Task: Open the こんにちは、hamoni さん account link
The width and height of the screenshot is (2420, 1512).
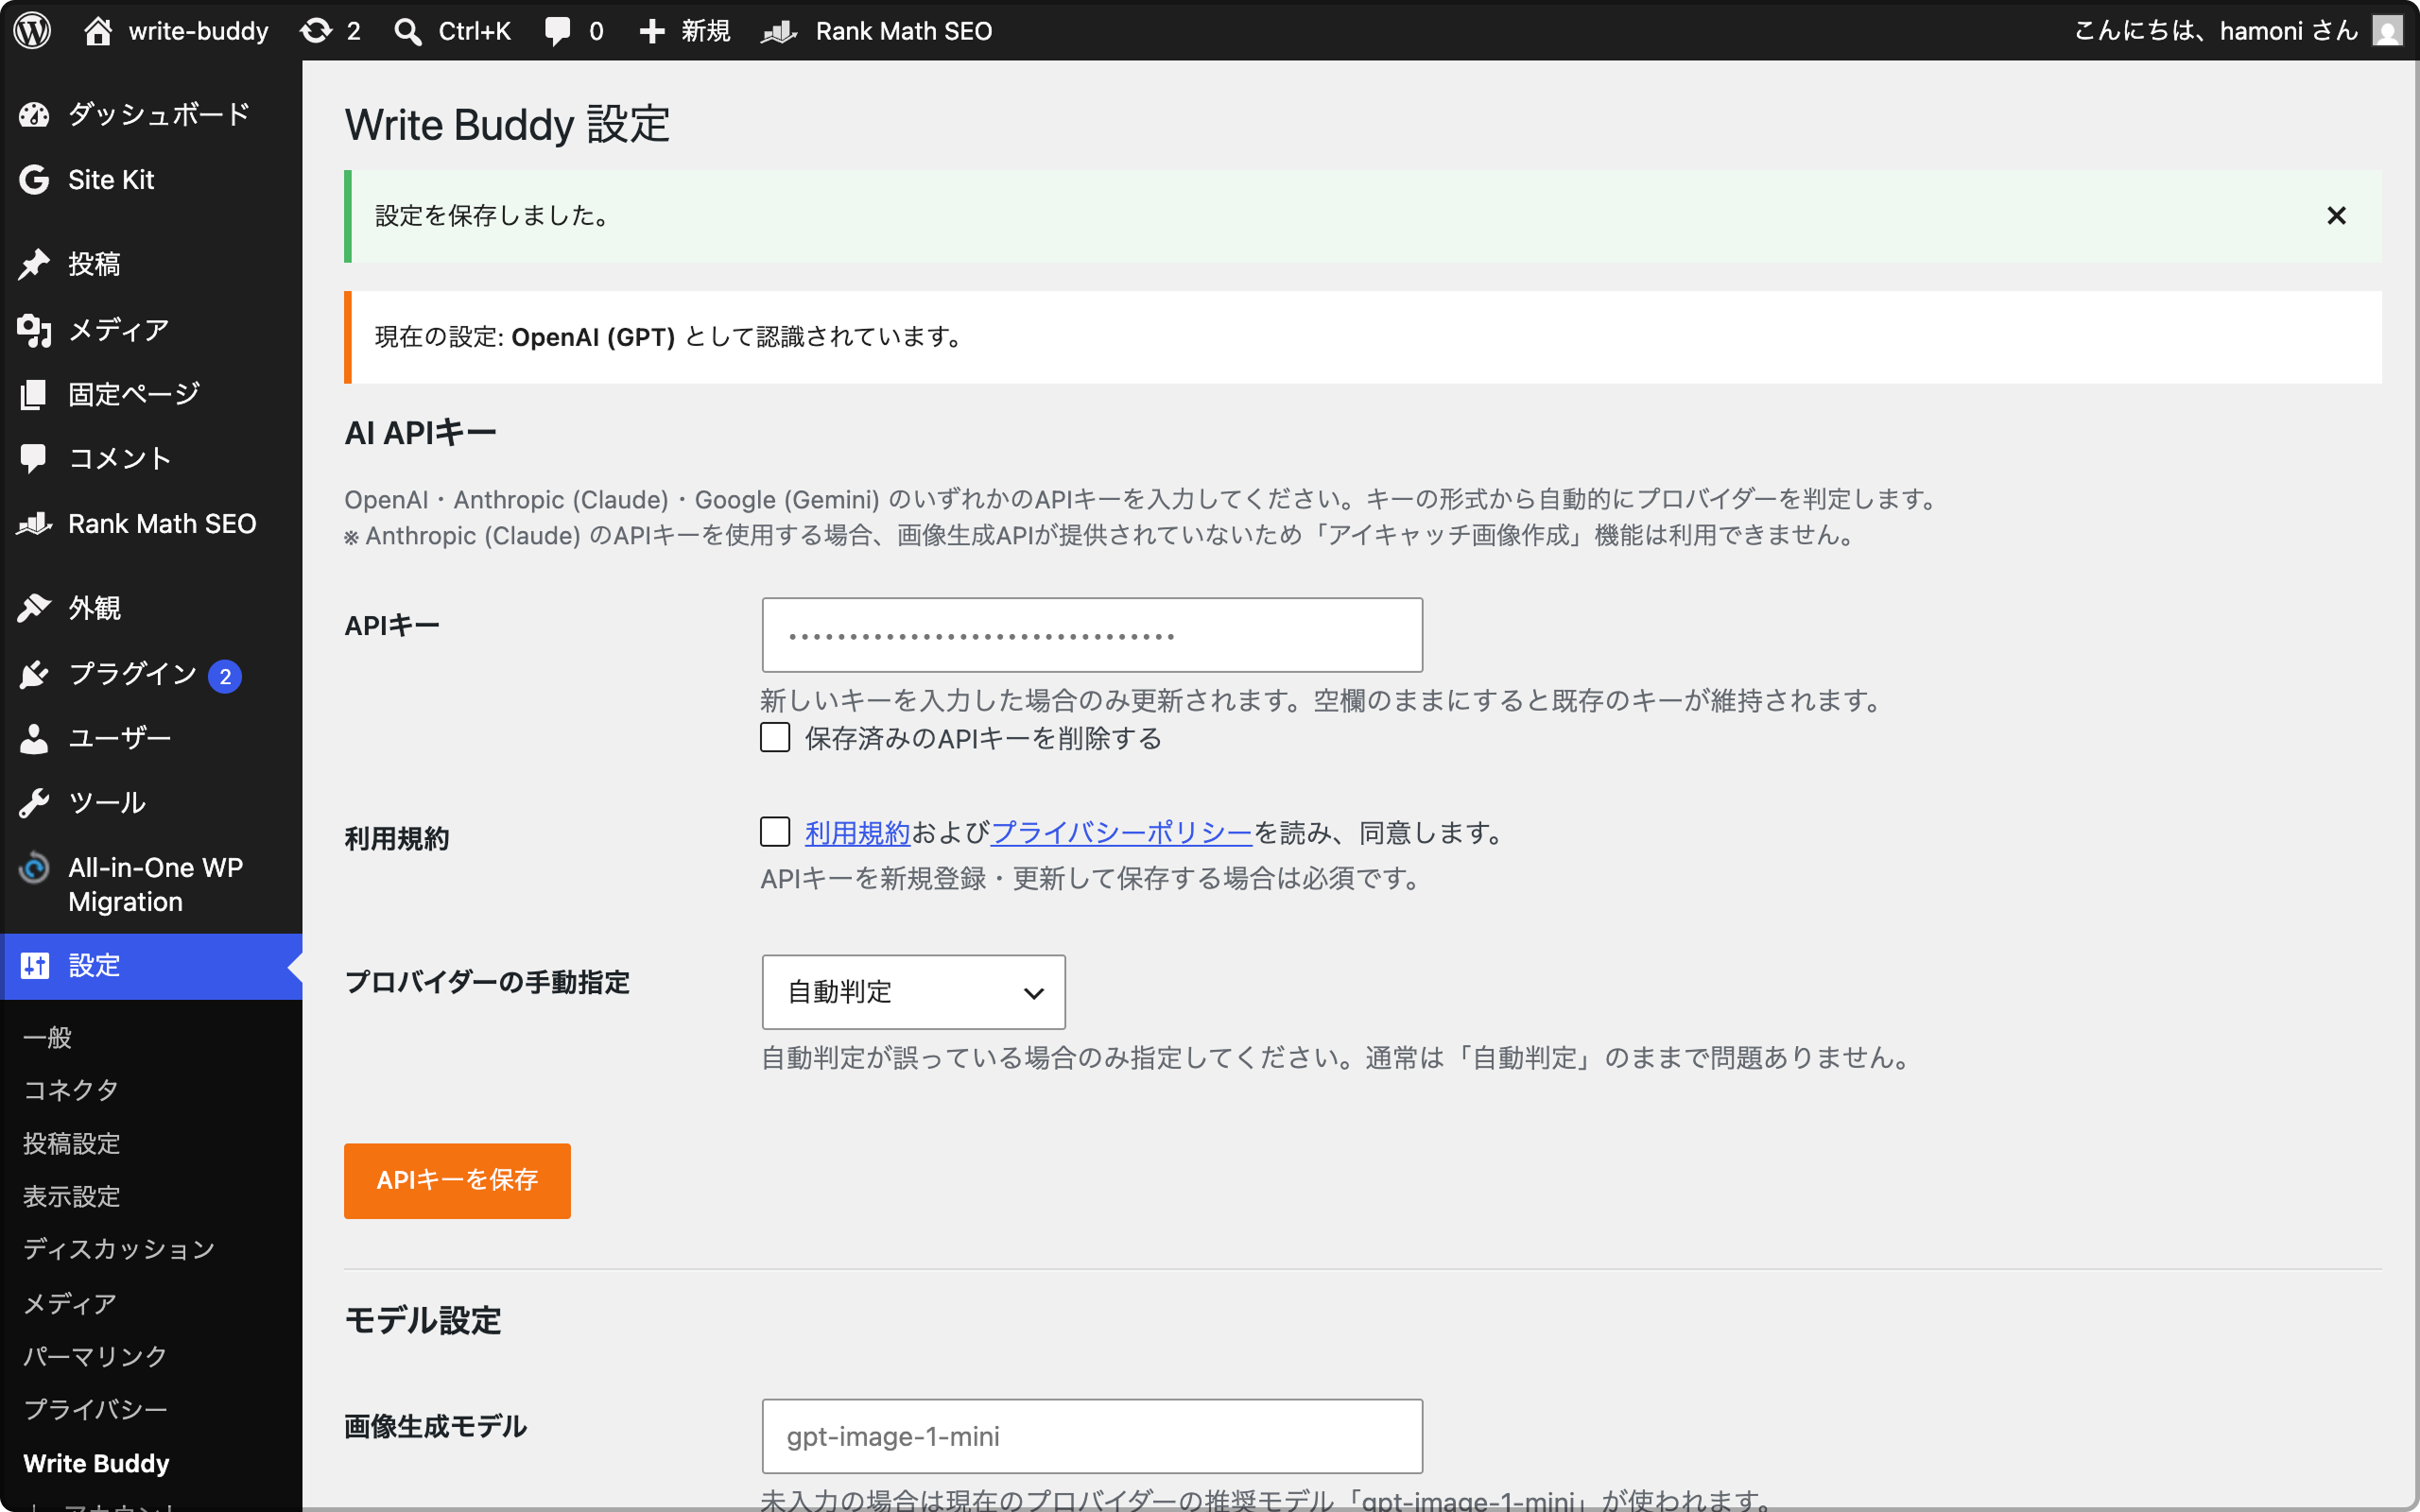Action: tap(2216, 31)
